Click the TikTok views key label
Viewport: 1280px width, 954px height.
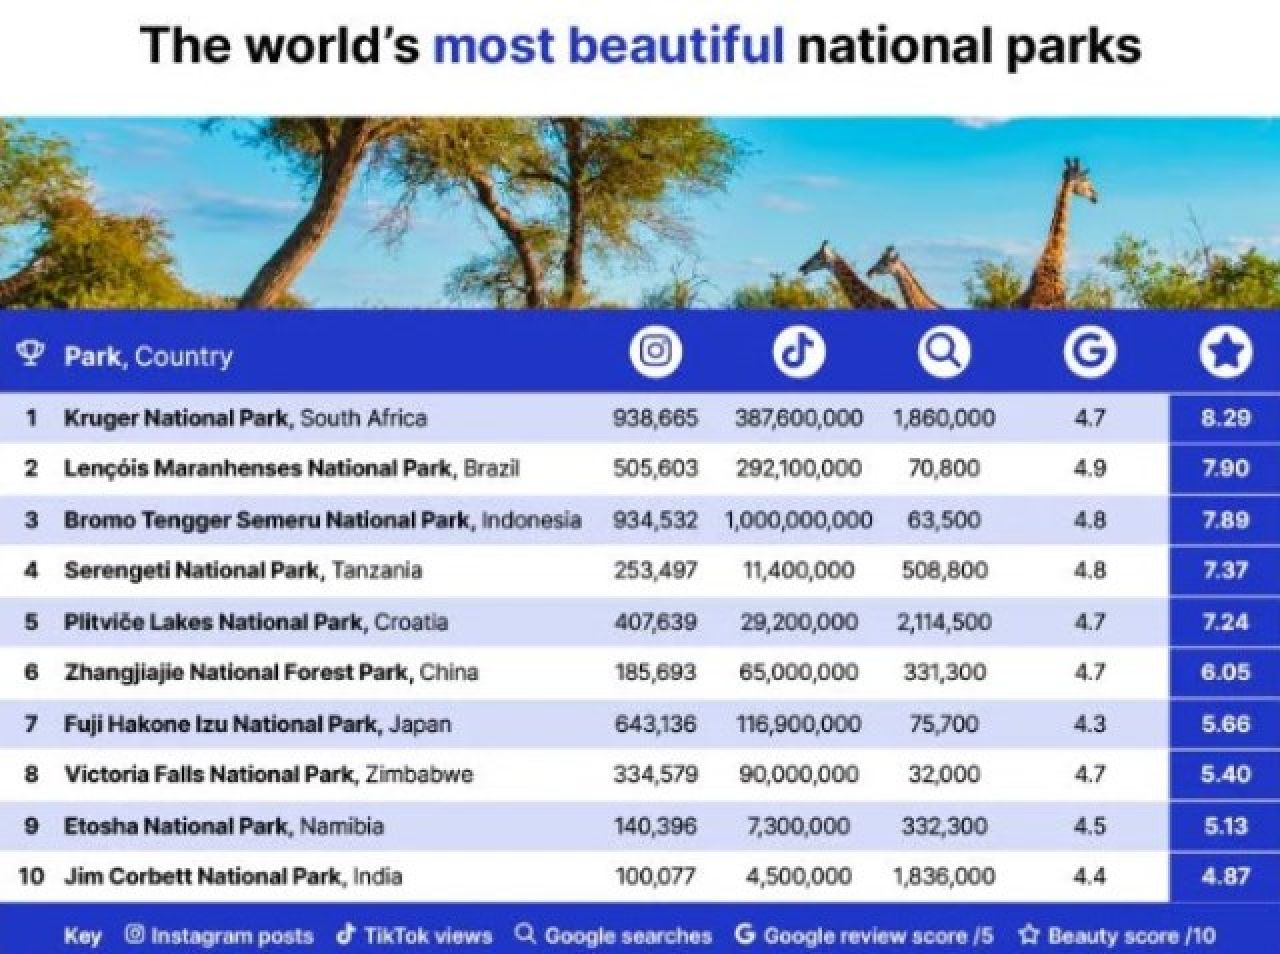coord(428,936)
